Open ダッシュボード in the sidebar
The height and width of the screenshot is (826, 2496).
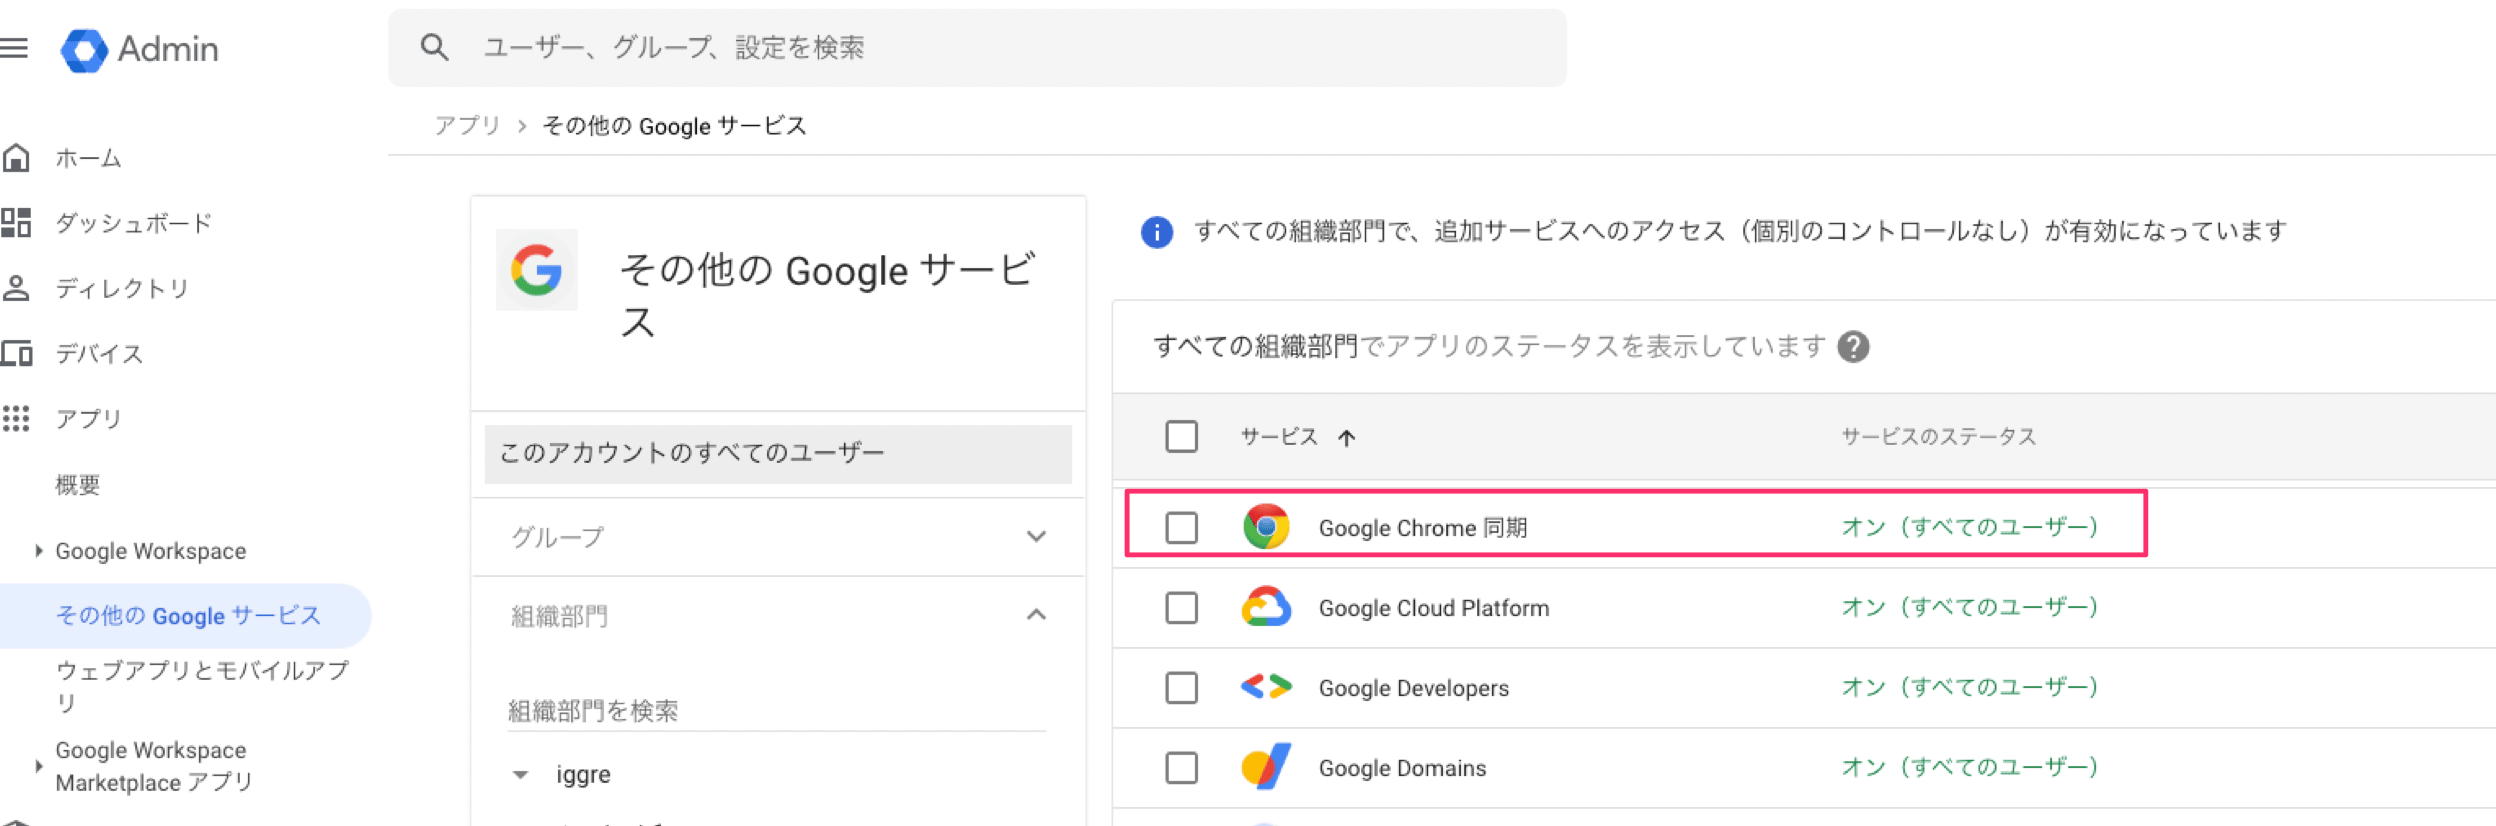pyautogui.click(x=134, y=223)
